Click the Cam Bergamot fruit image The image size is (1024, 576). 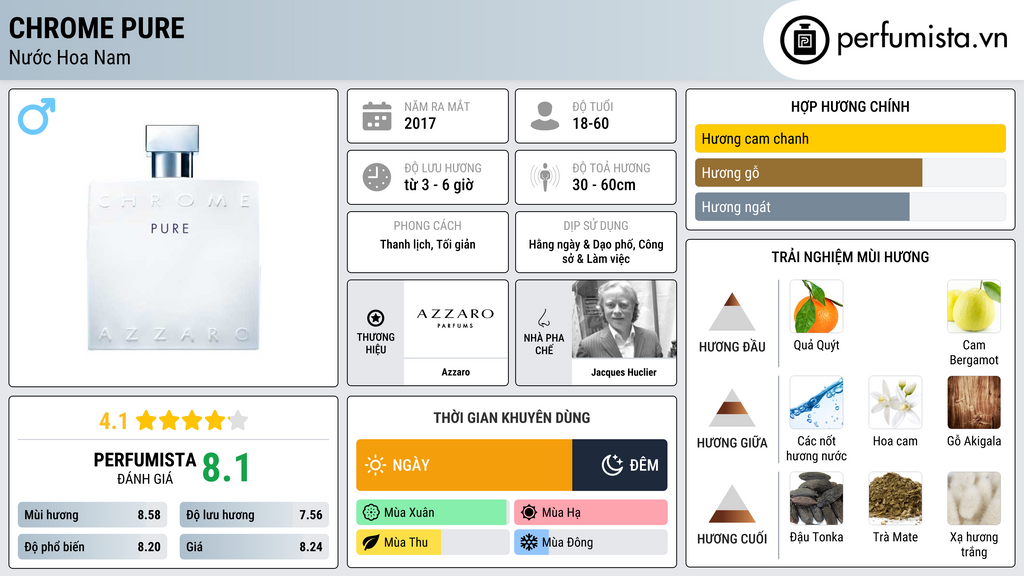pyautogui.click(x=974, y=307)
